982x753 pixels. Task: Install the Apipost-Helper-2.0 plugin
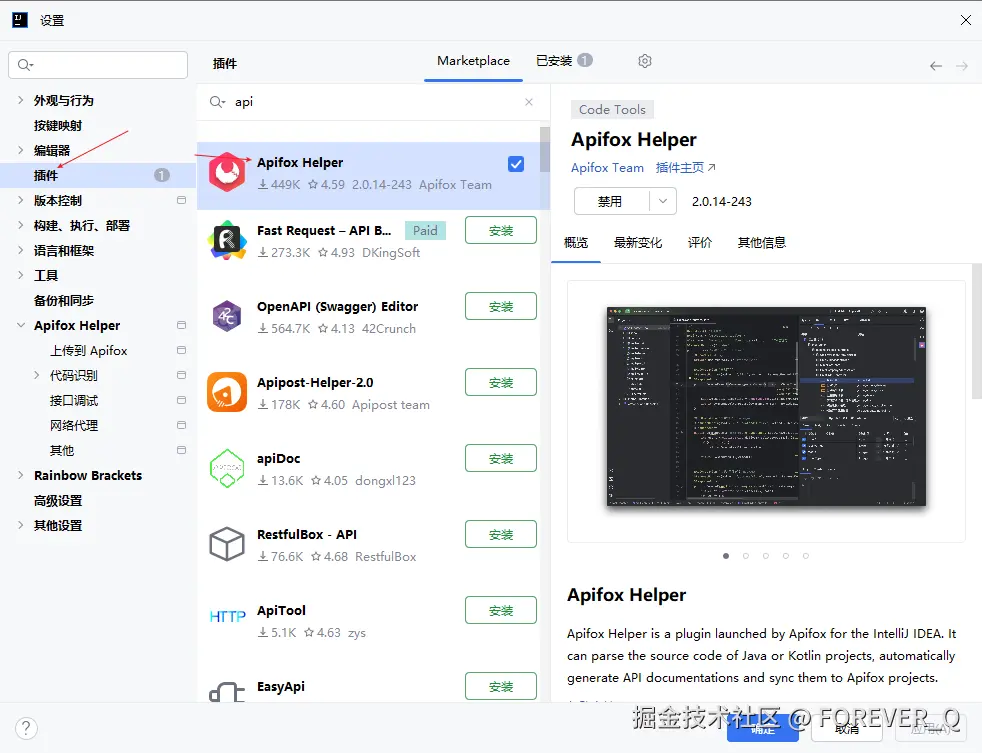click(x=501, y=382)
